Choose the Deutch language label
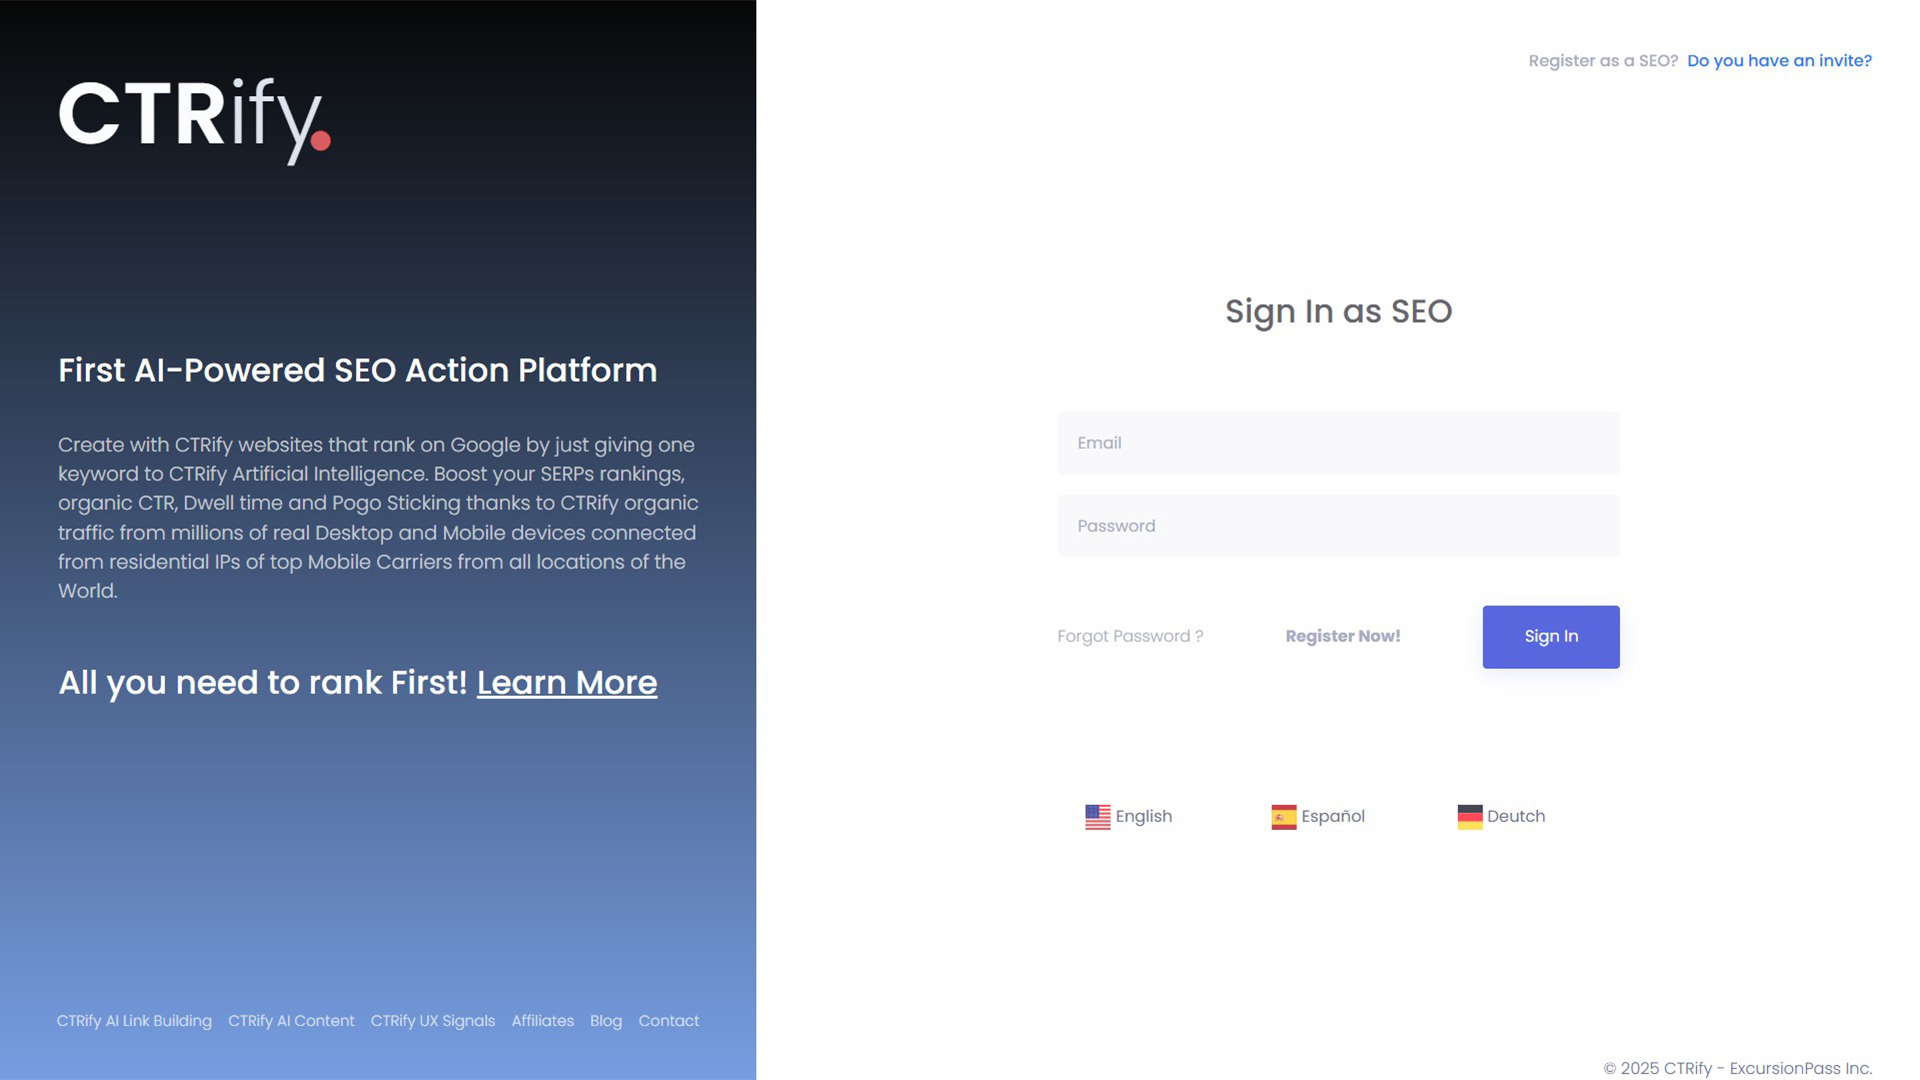Image resolution: width=1920 pixels, height=1080 pixels. click(1515, 816)
